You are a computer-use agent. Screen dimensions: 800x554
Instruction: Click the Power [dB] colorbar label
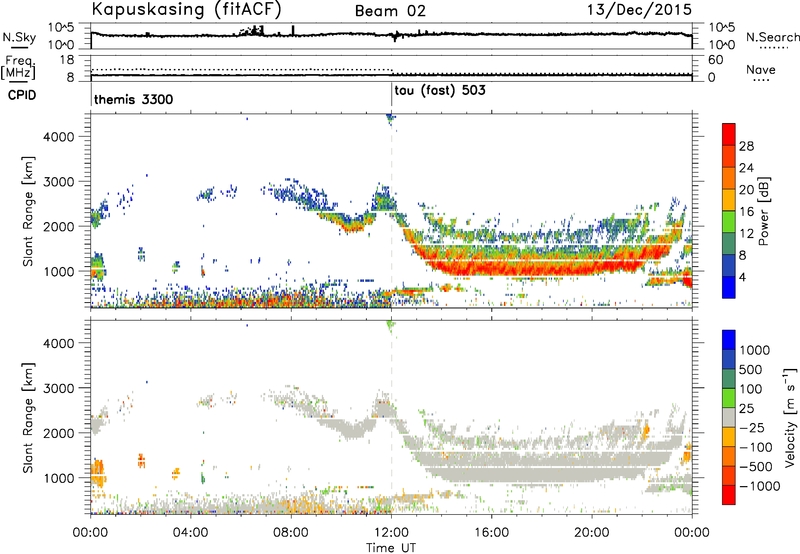click(x=763, y=211)
